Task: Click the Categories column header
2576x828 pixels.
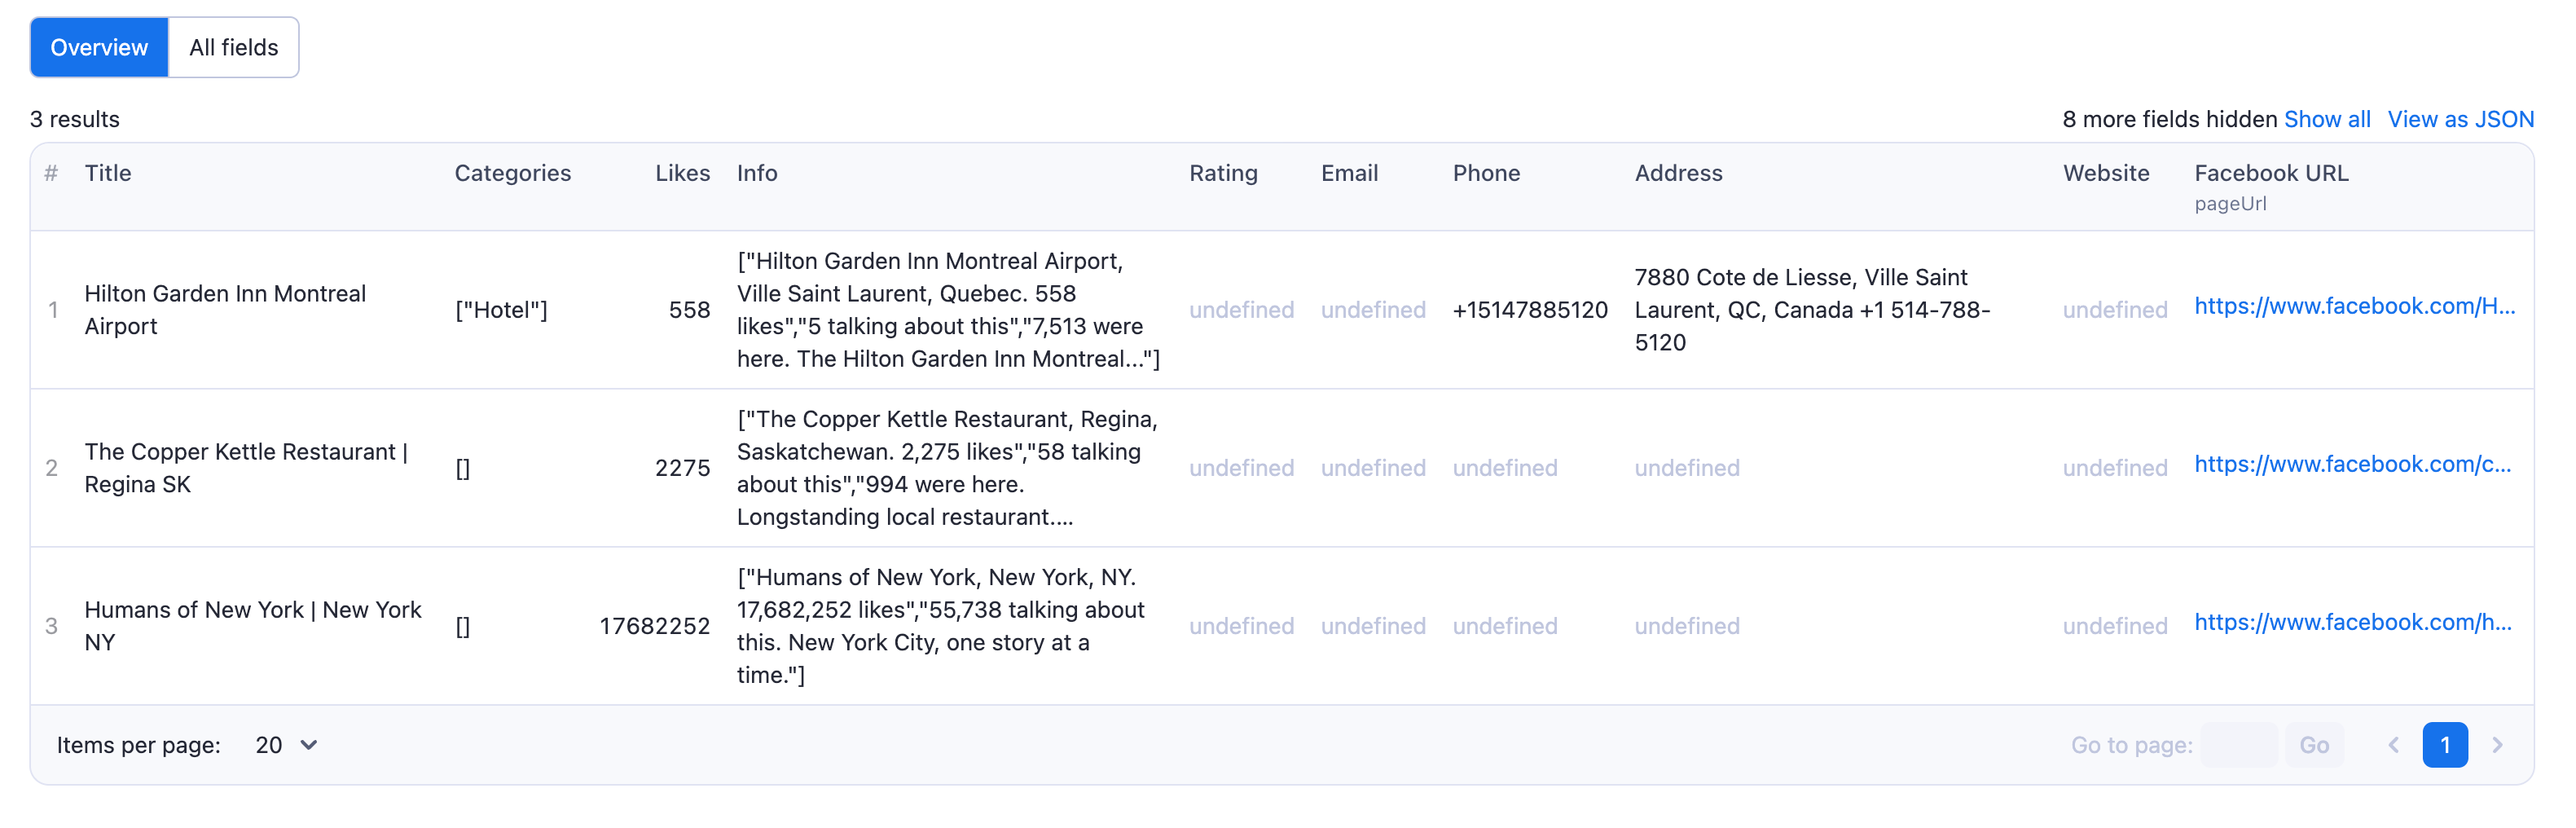Action: (x=513, y=173)
